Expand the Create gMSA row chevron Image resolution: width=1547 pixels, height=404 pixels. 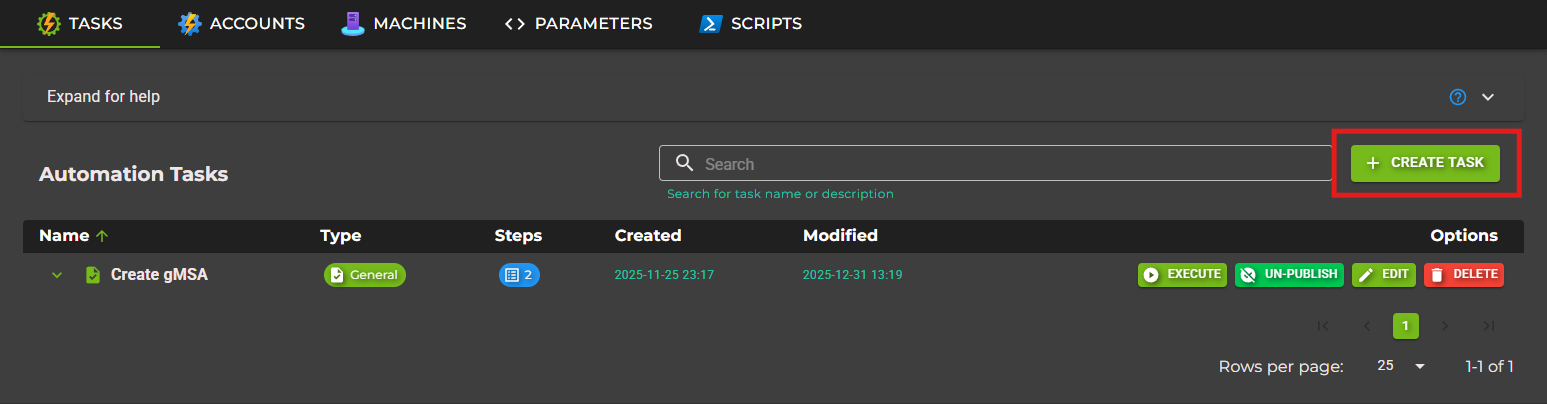[57, 274]
